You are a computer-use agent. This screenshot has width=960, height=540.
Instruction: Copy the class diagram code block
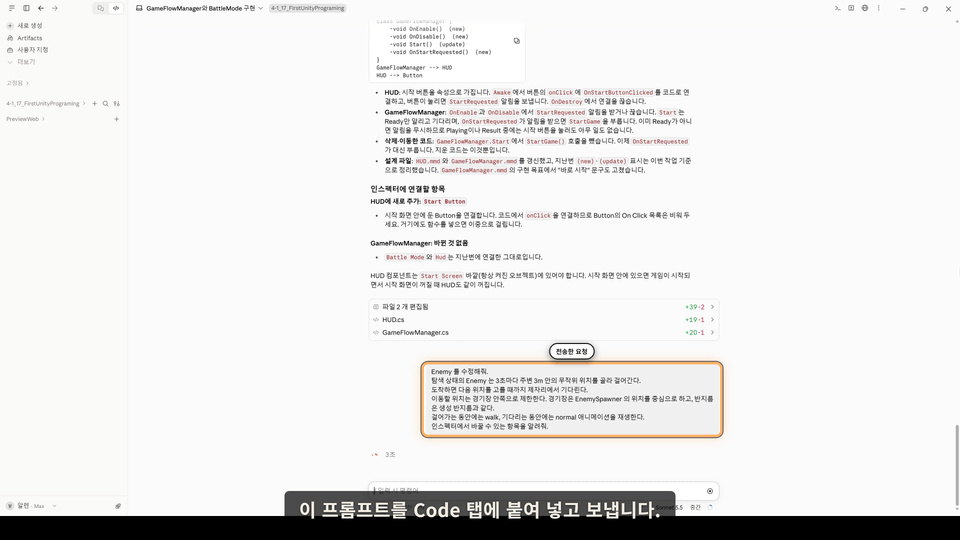click(x=516, y=41)
